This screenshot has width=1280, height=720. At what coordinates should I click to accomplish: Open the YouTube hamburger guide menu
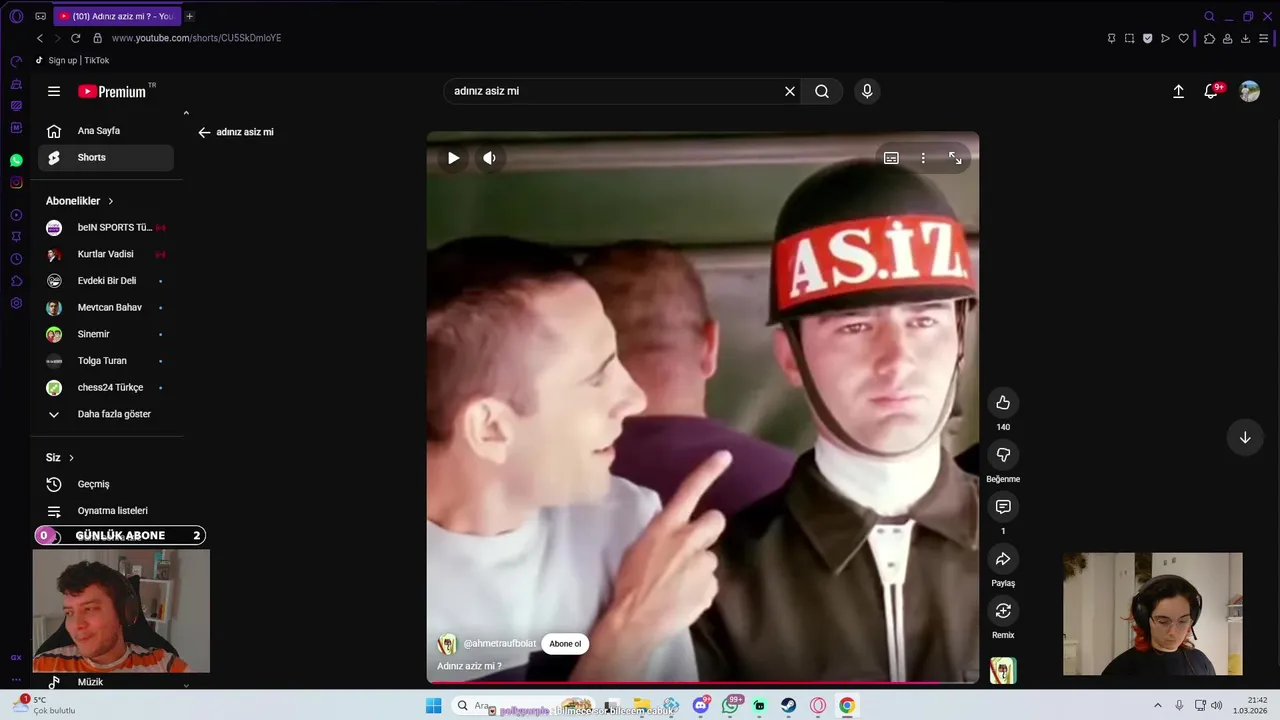(54, 91)
